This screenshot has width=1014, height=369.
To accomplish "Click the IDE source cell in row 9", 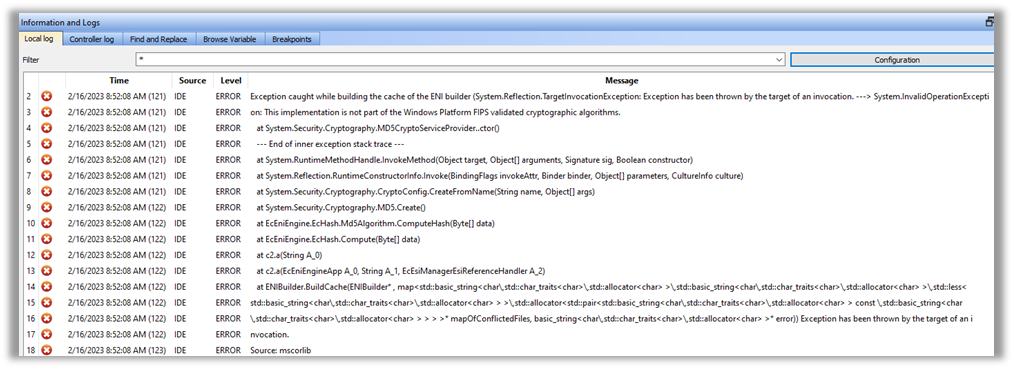I will point(179,207).
